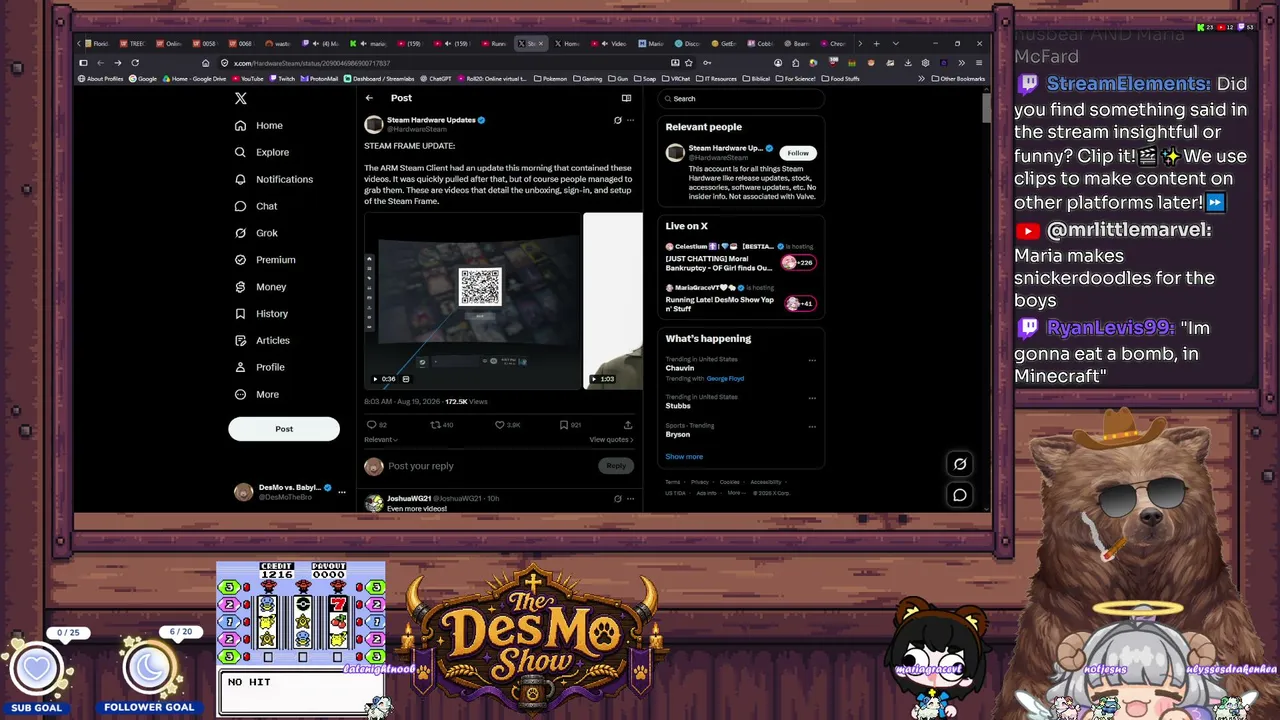Open Profile in the X sidebar
The image size is (1280, 720).
[260, 367]
